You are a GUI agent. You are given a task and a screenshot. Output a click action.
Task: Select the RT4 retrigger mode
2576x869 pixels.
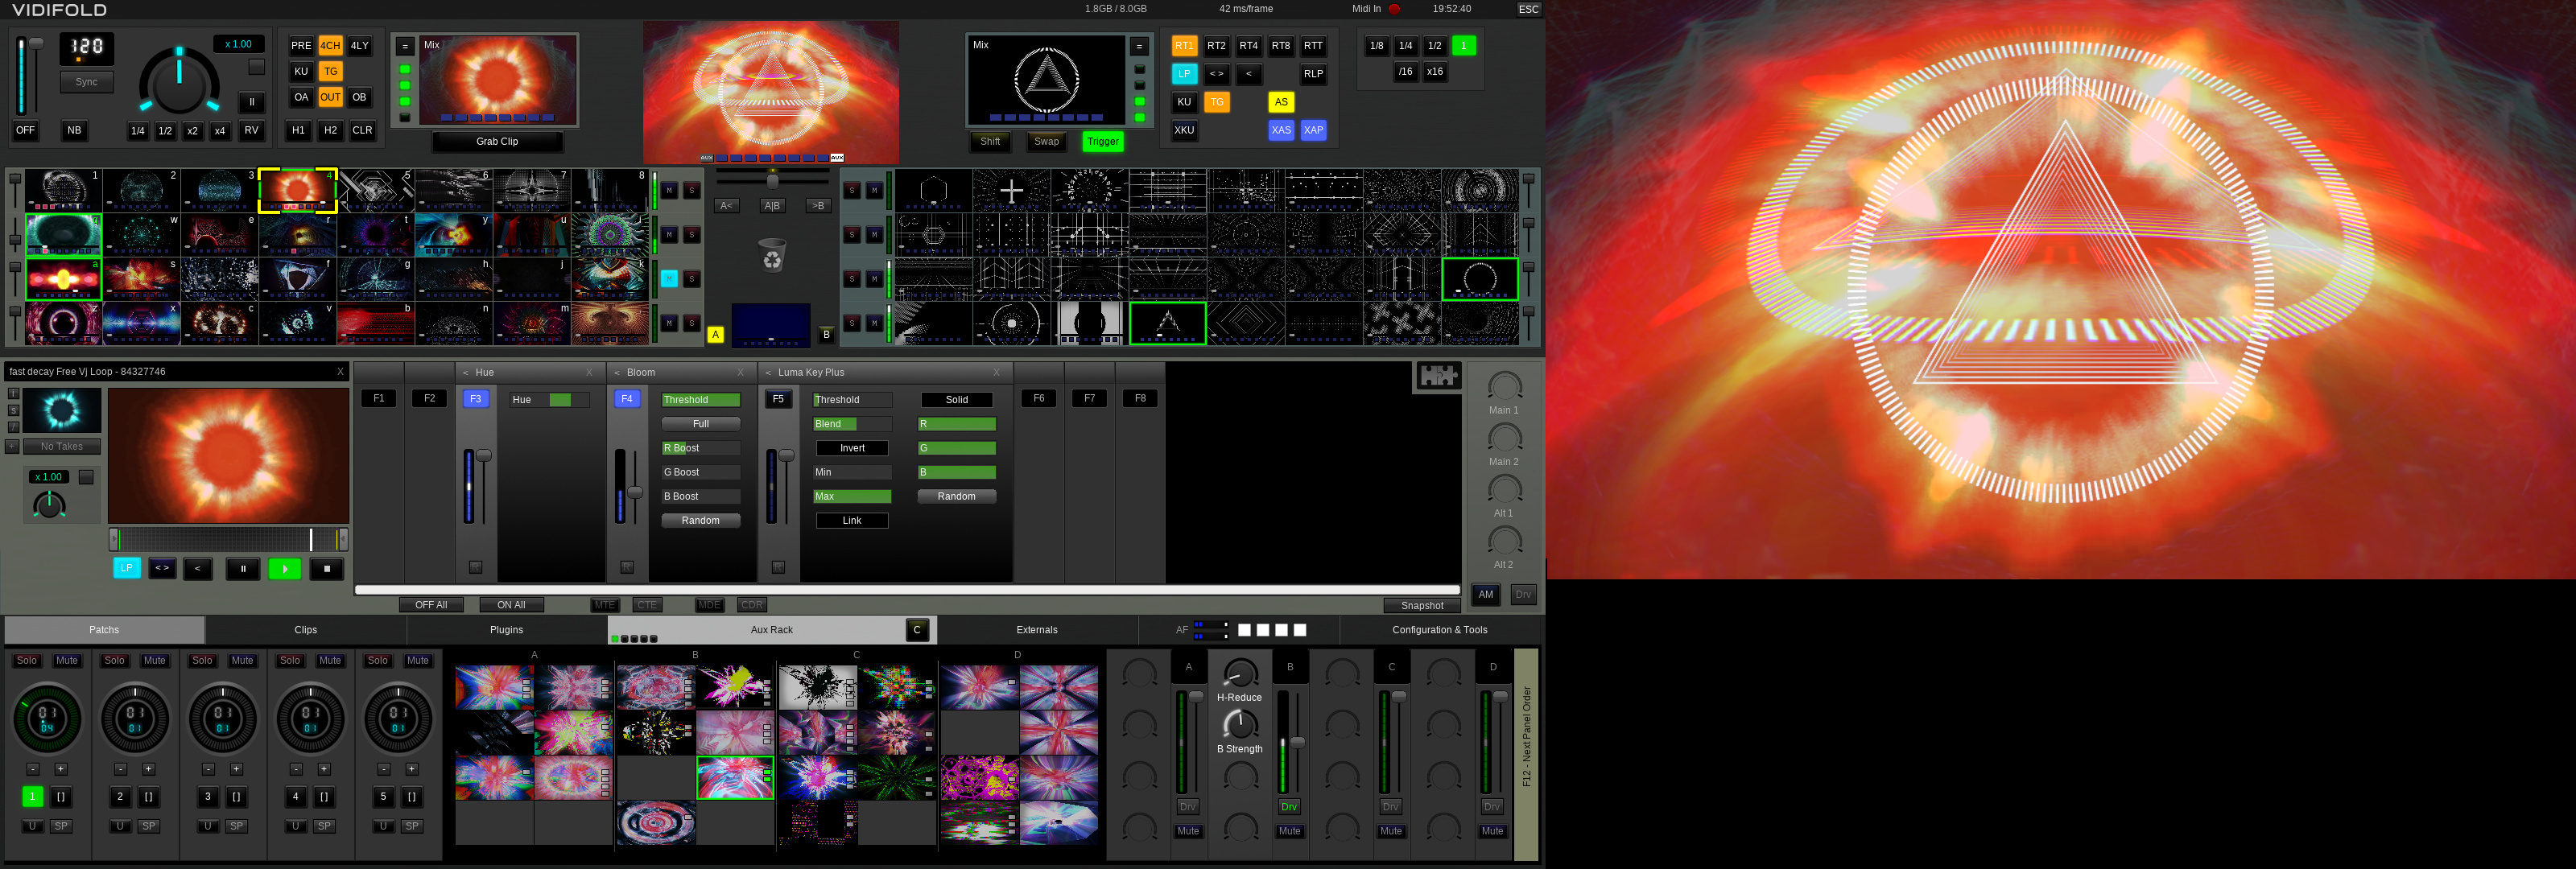click(x=1249, y=46)
